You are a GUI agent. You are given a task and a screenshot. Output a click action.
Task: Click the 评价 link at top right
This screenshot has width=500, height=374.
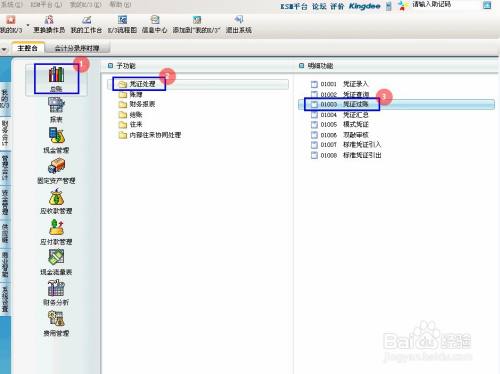pos(337,6)
